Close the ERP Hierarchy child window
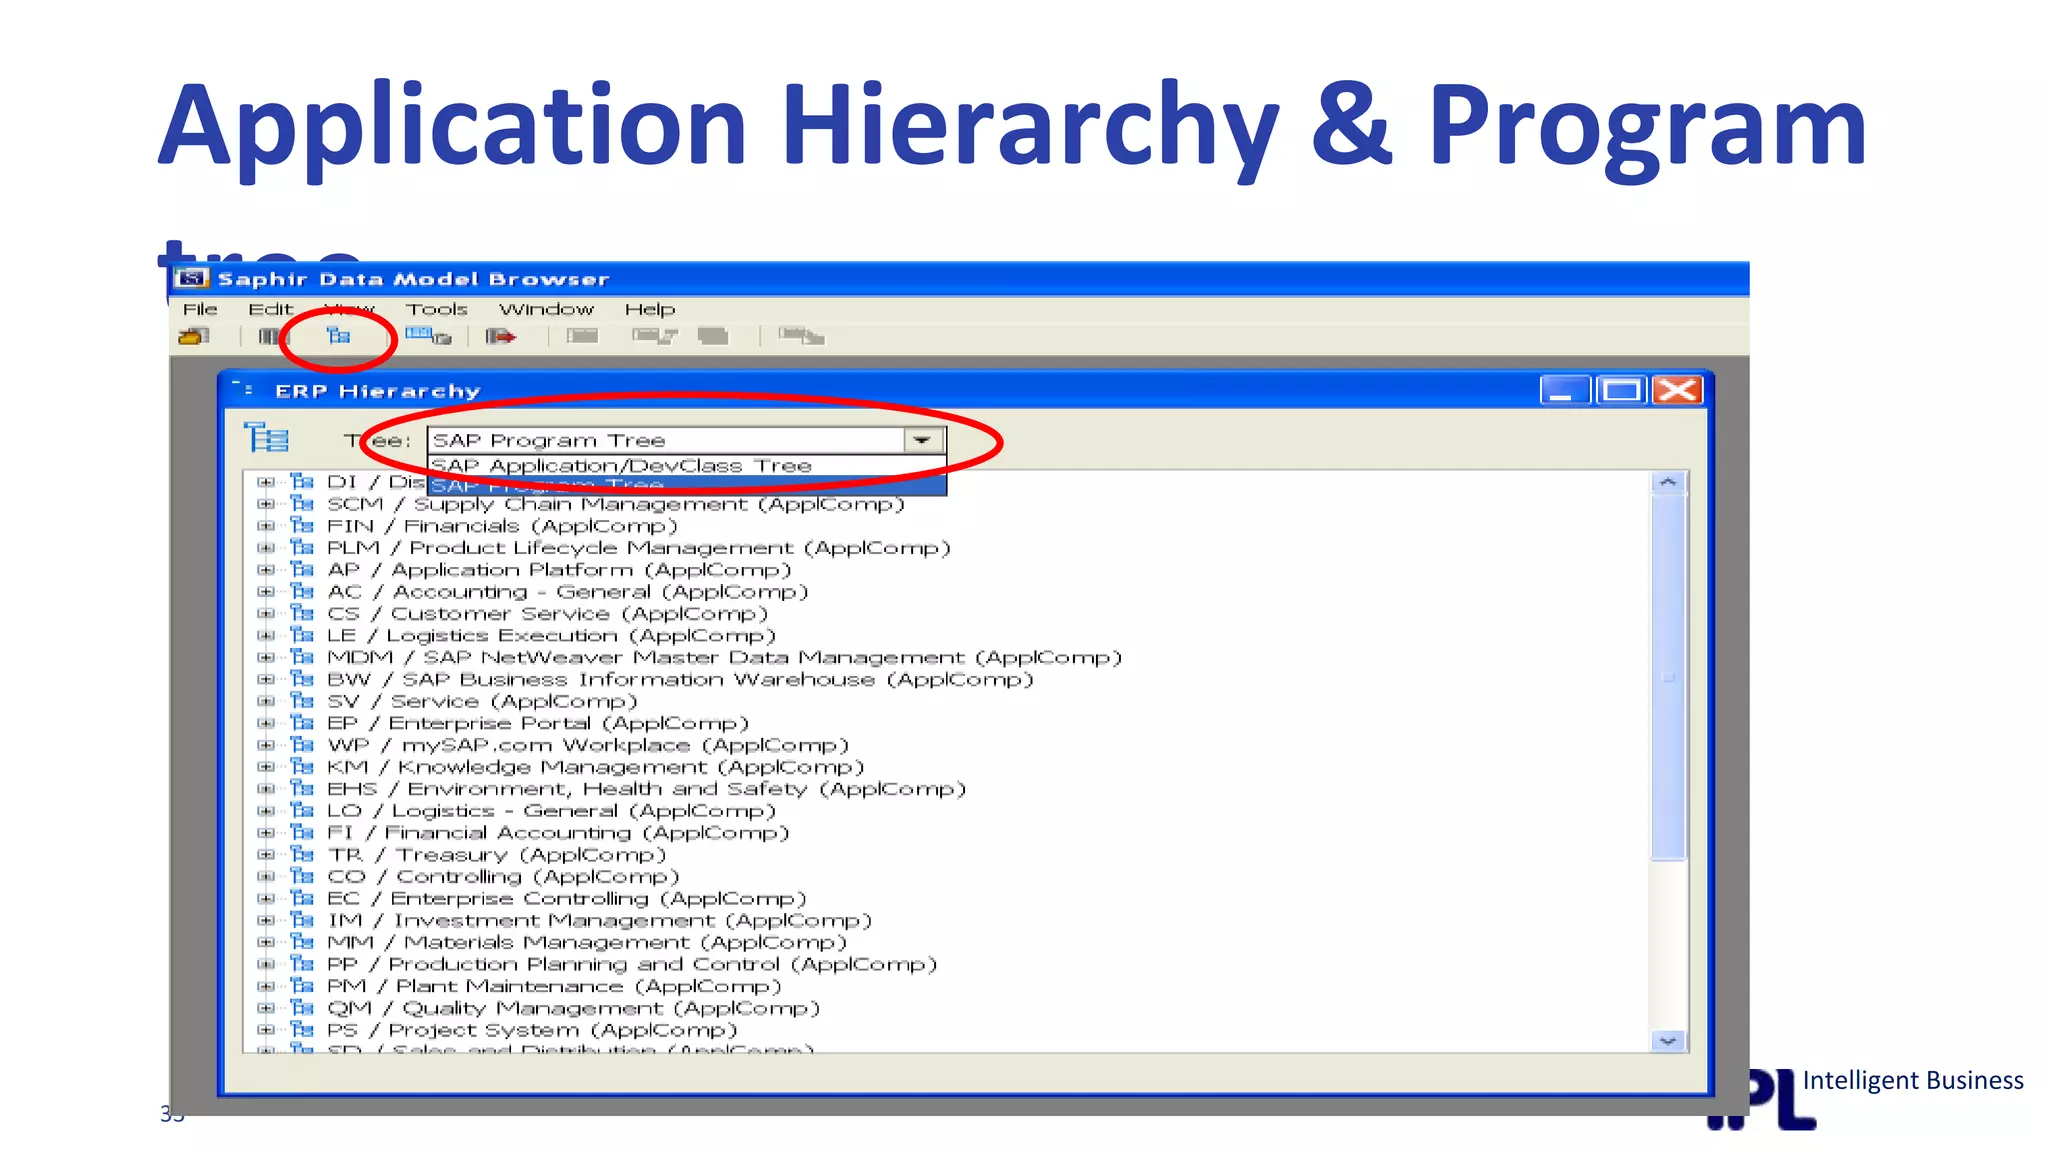The width and height of the screenshot is (2048, 1152). (x=1677, y=389)
